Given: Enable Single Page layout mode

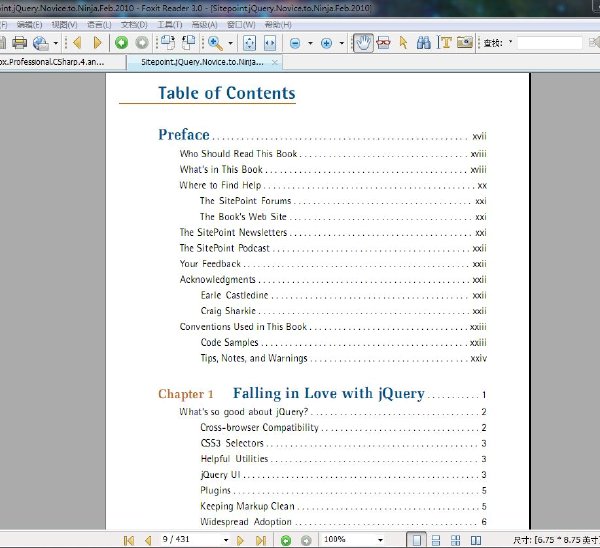Looking at the screenshot, I should tap(416, 540).
